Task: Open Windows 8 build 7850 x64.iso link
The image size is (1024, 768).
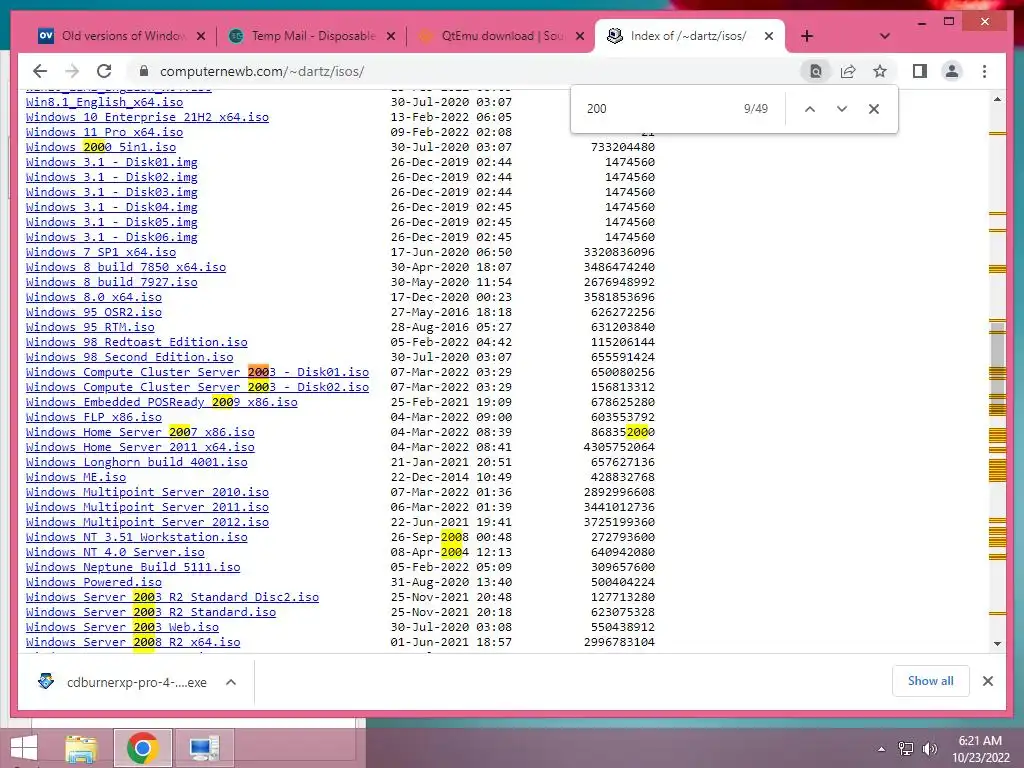Action: coord(126,267)
